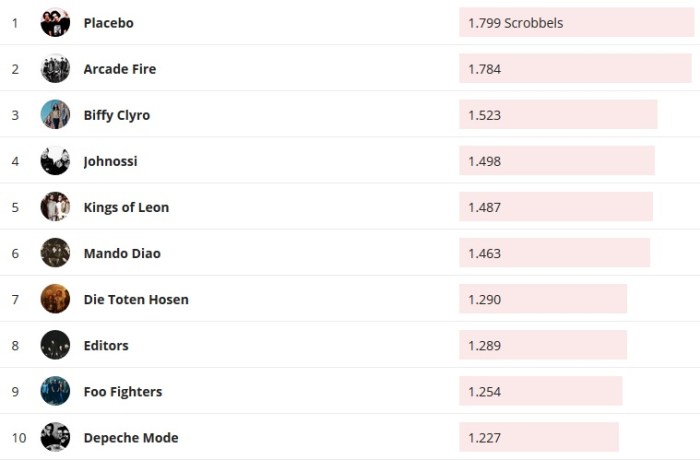The height and width of the screenshot is (460, 700).
Task: Click the 1.254 bar for Foo Fighters
Action: [541, 391]
